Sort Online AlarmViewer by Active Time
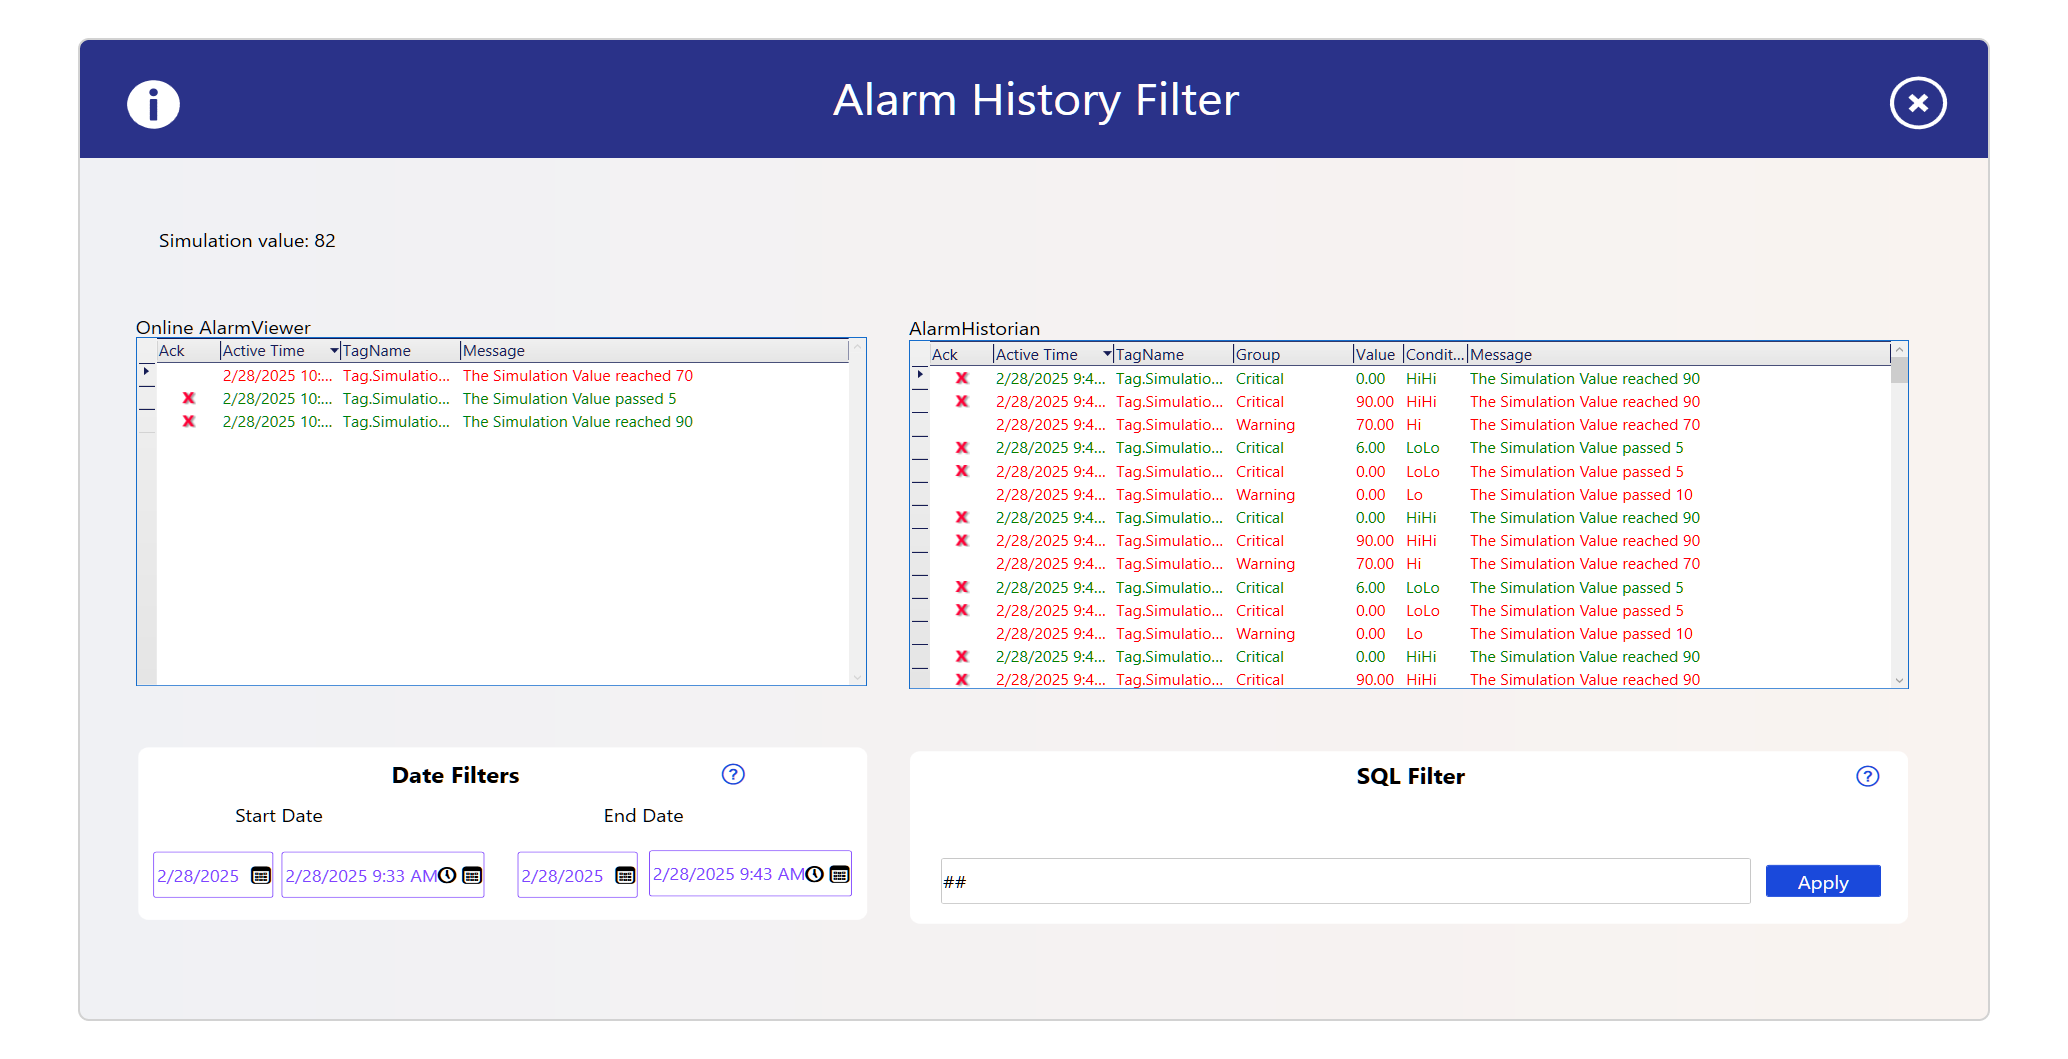2068x1059 pixels. click(278, 351)
